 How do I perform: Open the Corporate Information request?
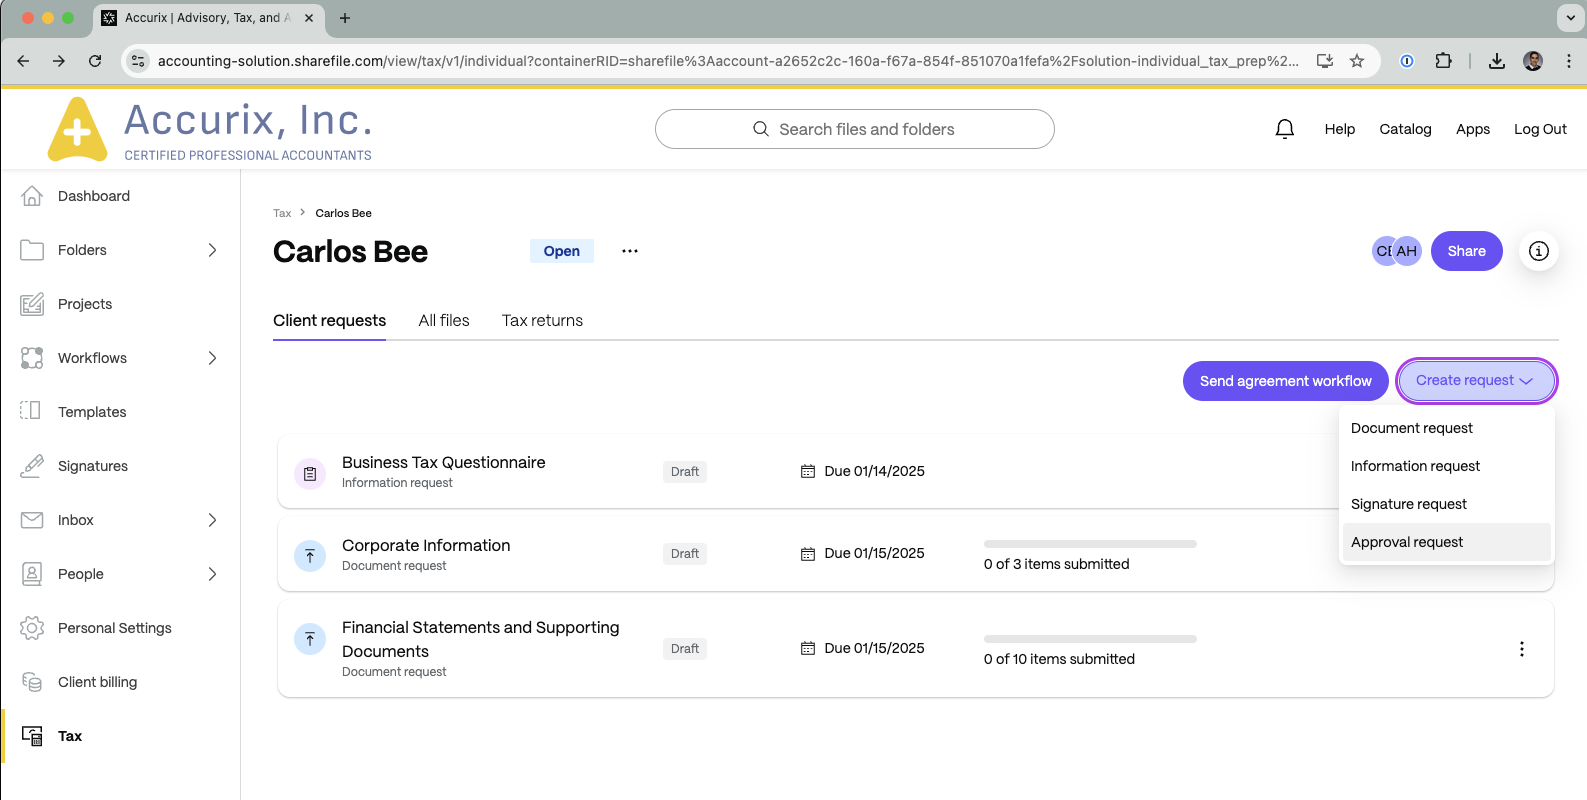(x=426, y=545)
